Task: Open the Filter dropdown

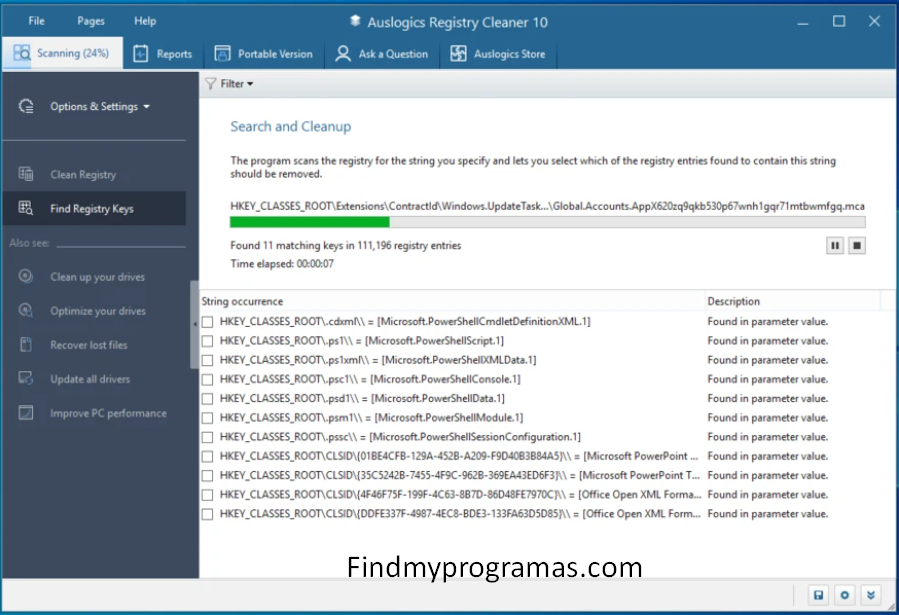Action: [x=229, y=84]
